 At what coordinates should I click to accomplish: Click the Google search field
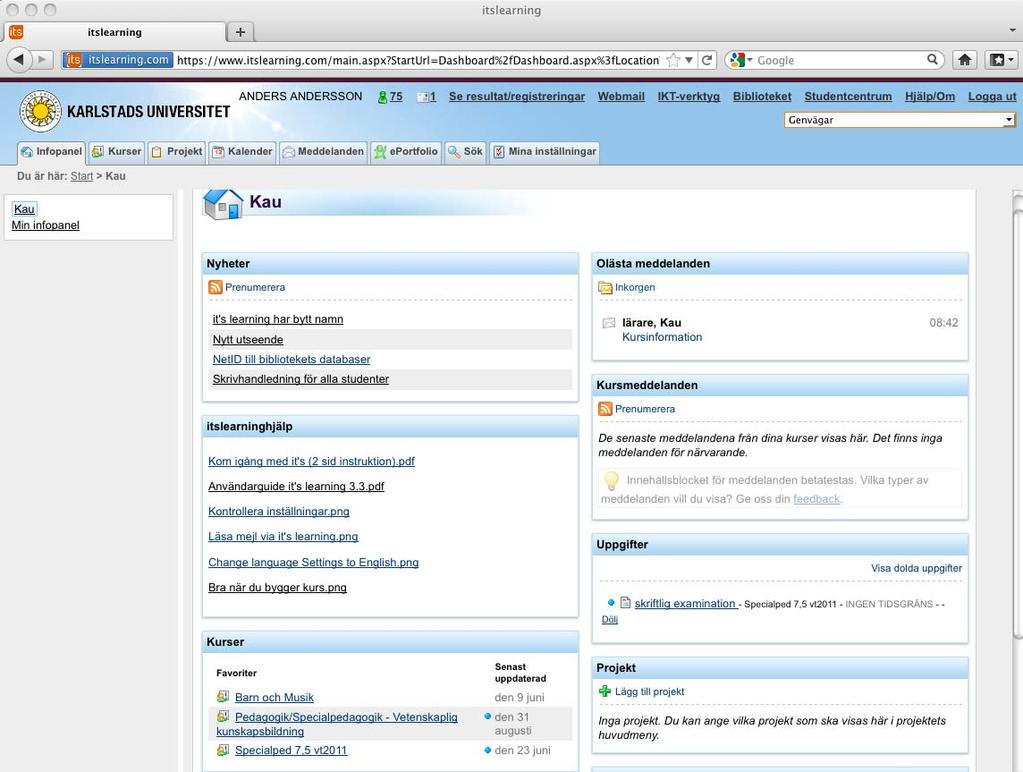pos(840,60)
